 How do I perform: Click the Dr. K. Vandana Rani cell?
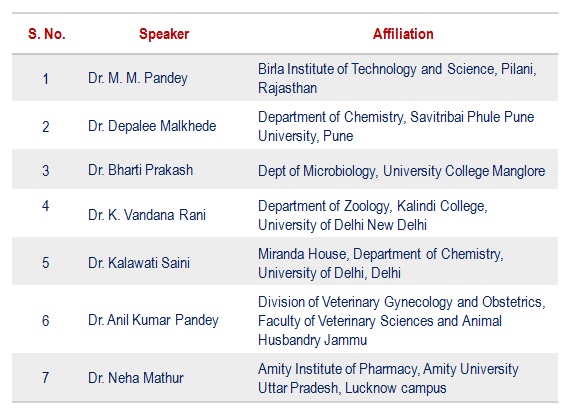tap(147, 215)
